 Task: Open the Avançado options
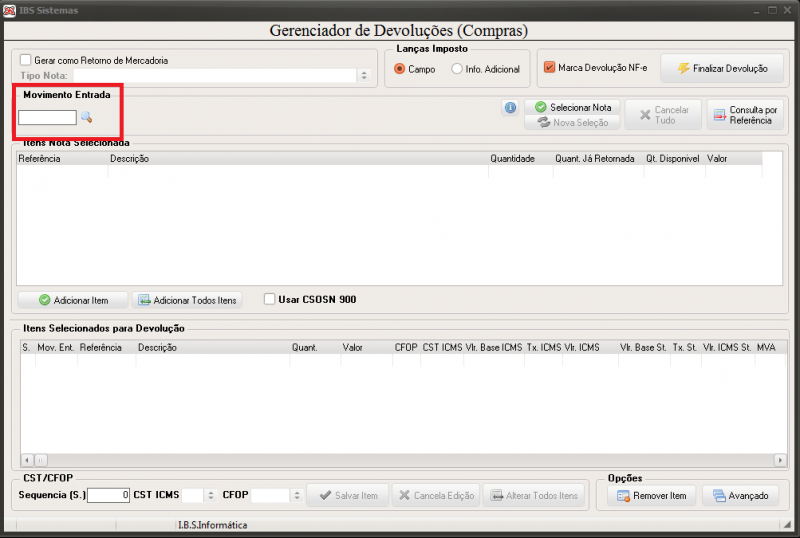[x=740, y=496]
